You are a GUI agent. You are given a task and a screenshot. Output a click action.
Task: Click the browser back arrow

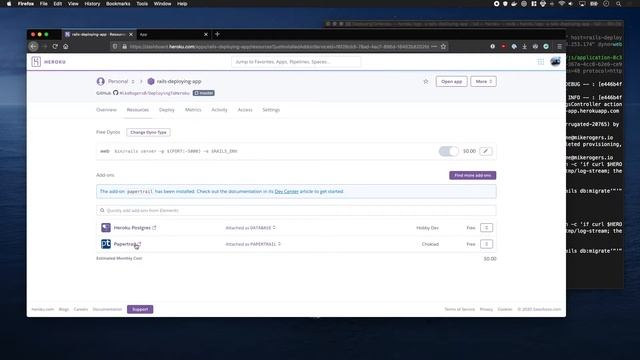33,47
